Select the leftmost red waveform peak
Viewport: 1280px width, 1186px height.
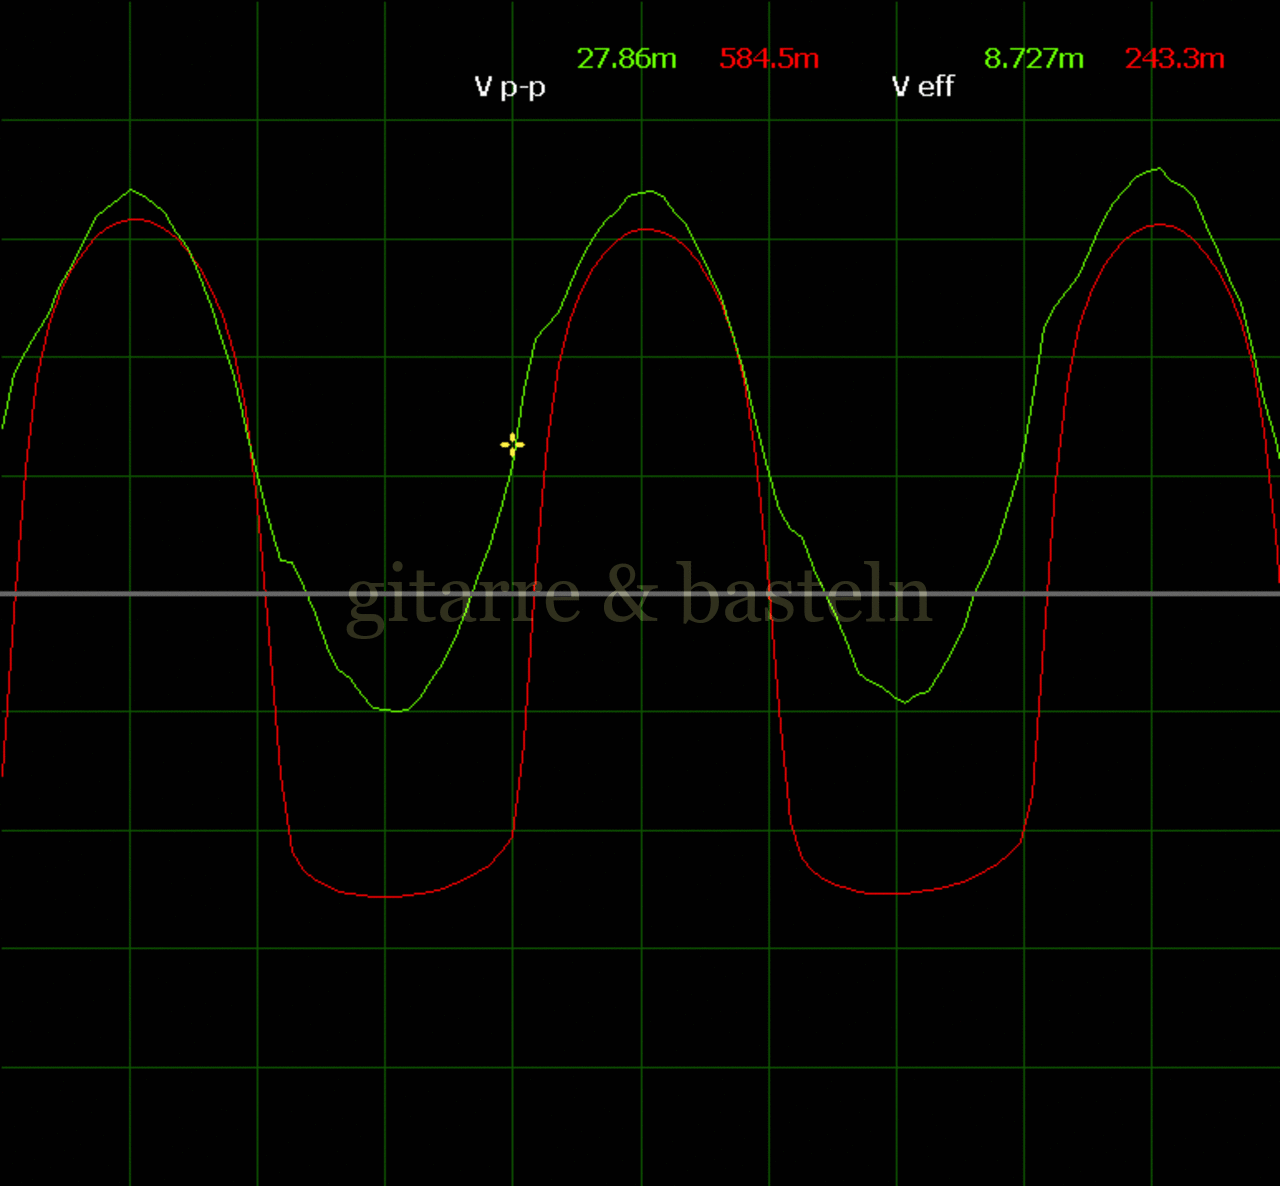pyautogui.click(x=133, y=219)
